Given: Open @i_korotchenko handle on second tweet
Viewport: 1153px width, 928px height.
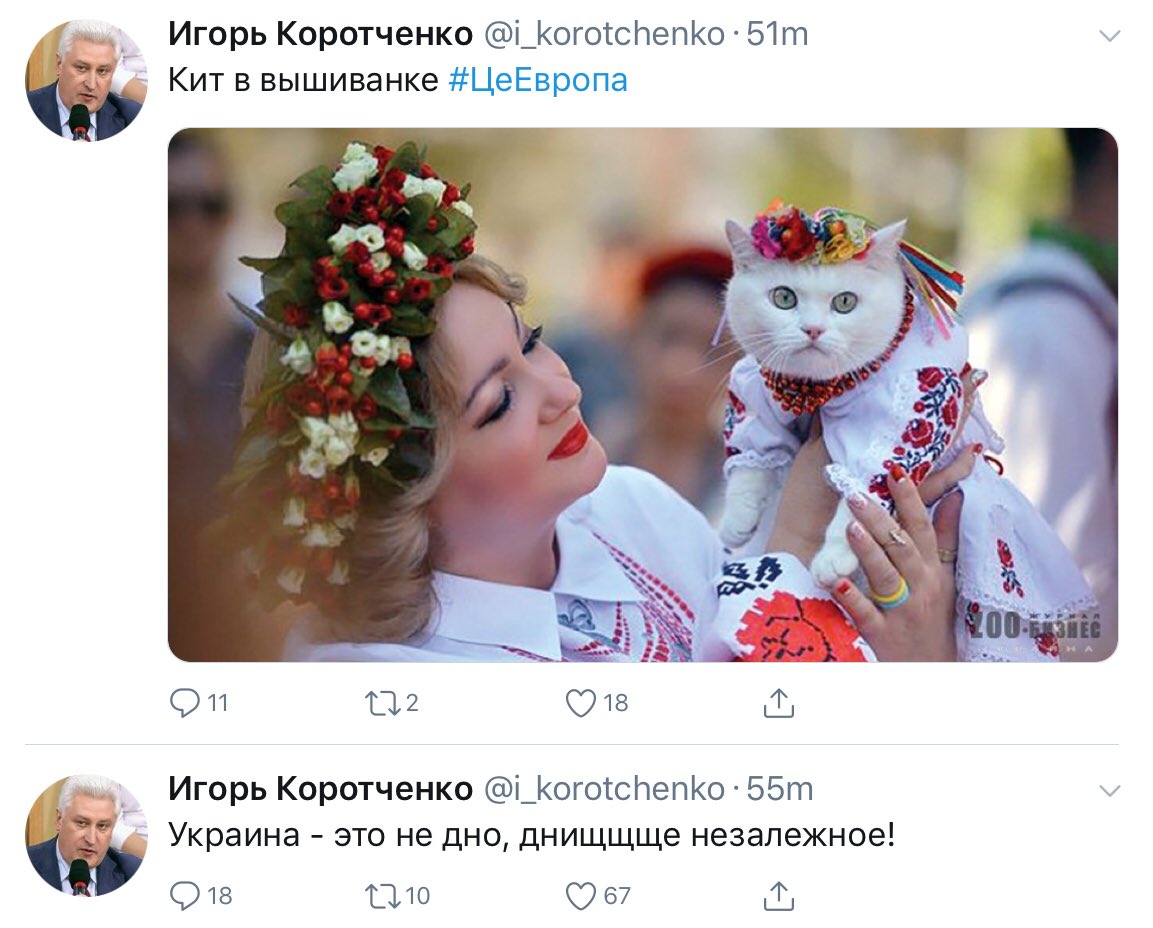Looking at the screenshot, I should click(x=604, y=789).
